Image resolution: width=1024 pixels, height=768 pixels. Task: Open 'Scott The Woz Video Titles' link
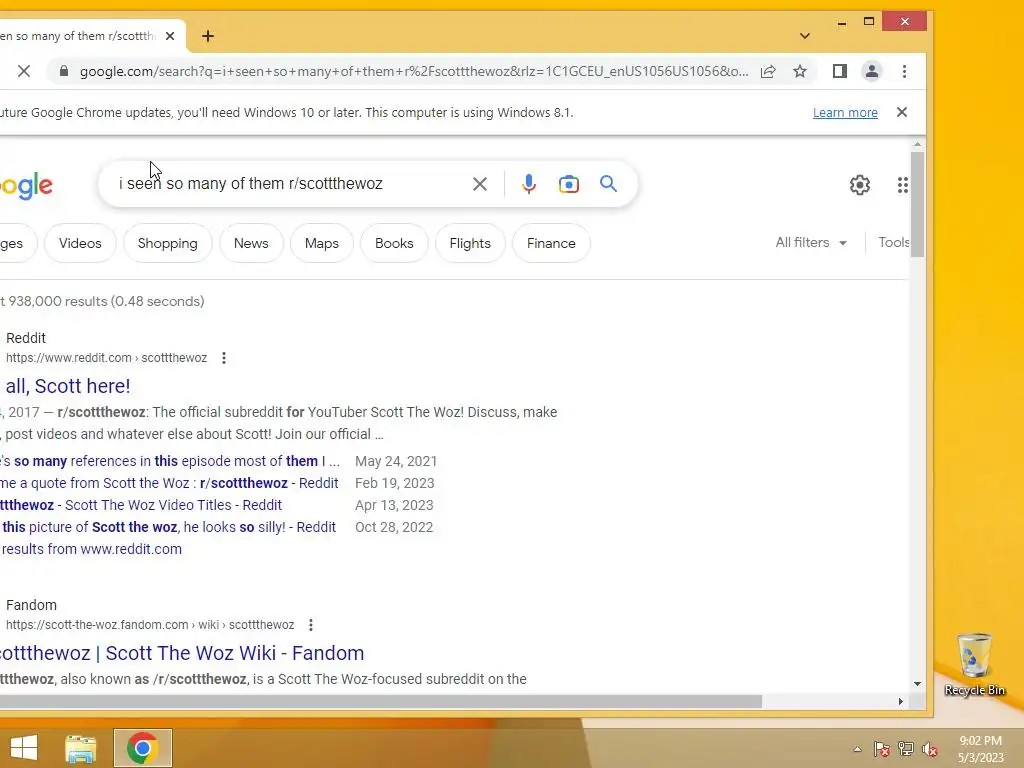pos(141,505)
